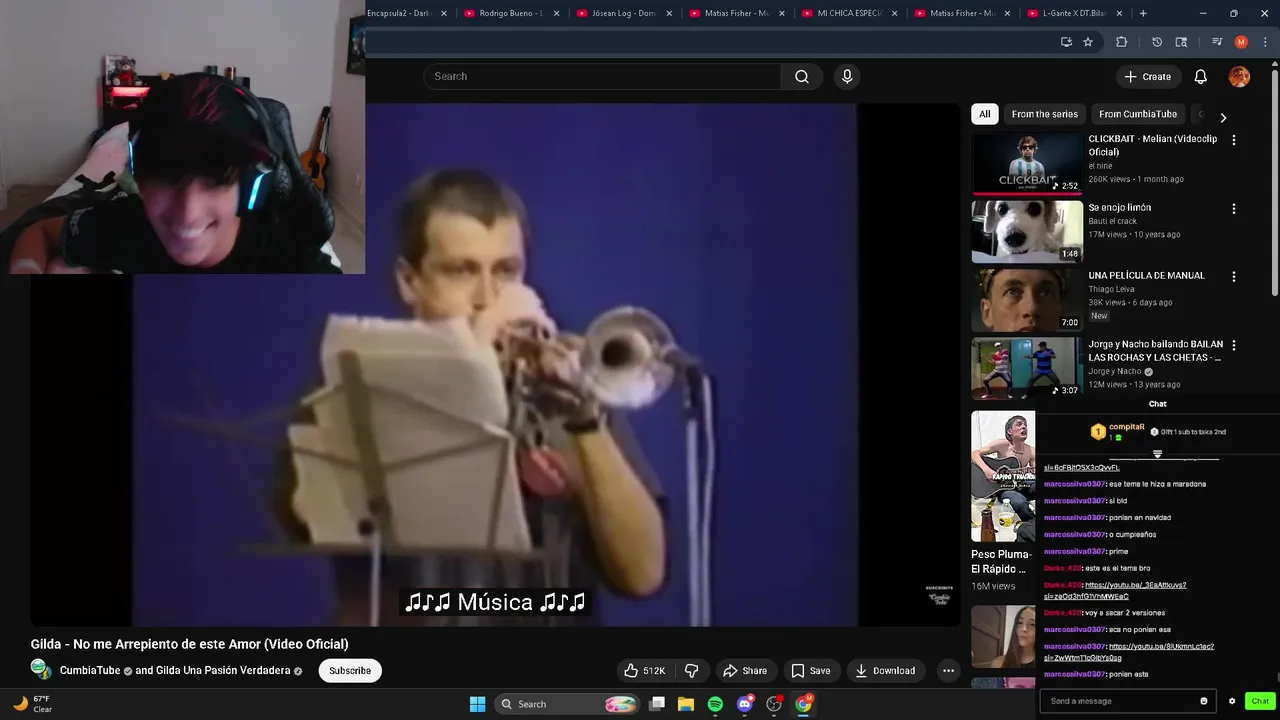Open Chrome profile M avatar

(x=1241, y=42)
